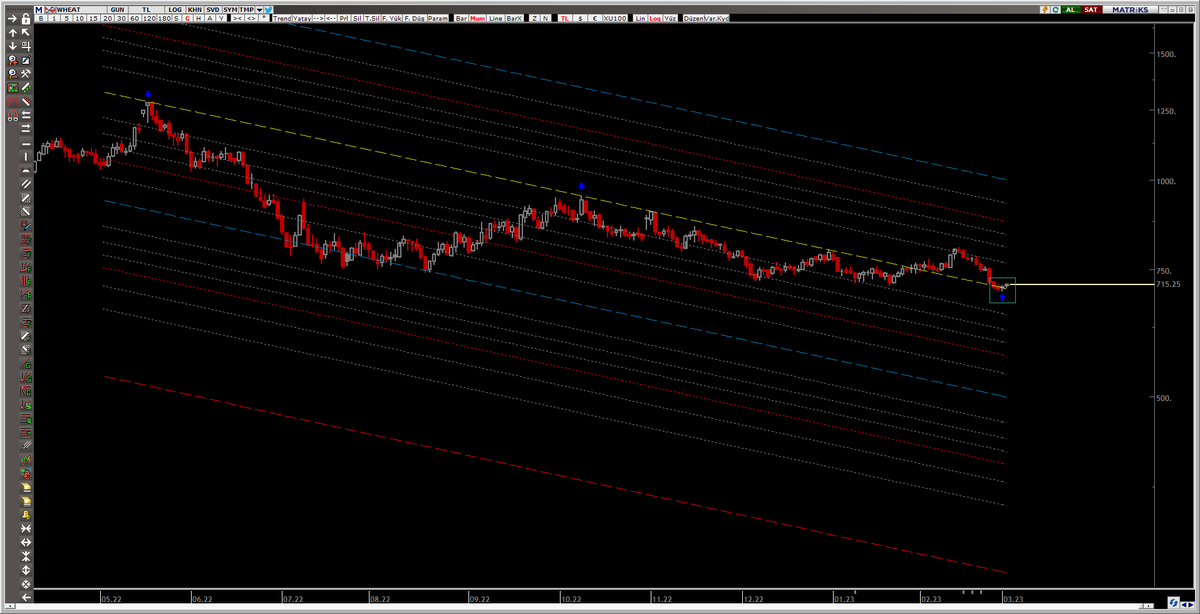The width and height of the screenshot is (1200, 614).
Task: Select the $ currency toggle
Action: click(x=580, y=19)
